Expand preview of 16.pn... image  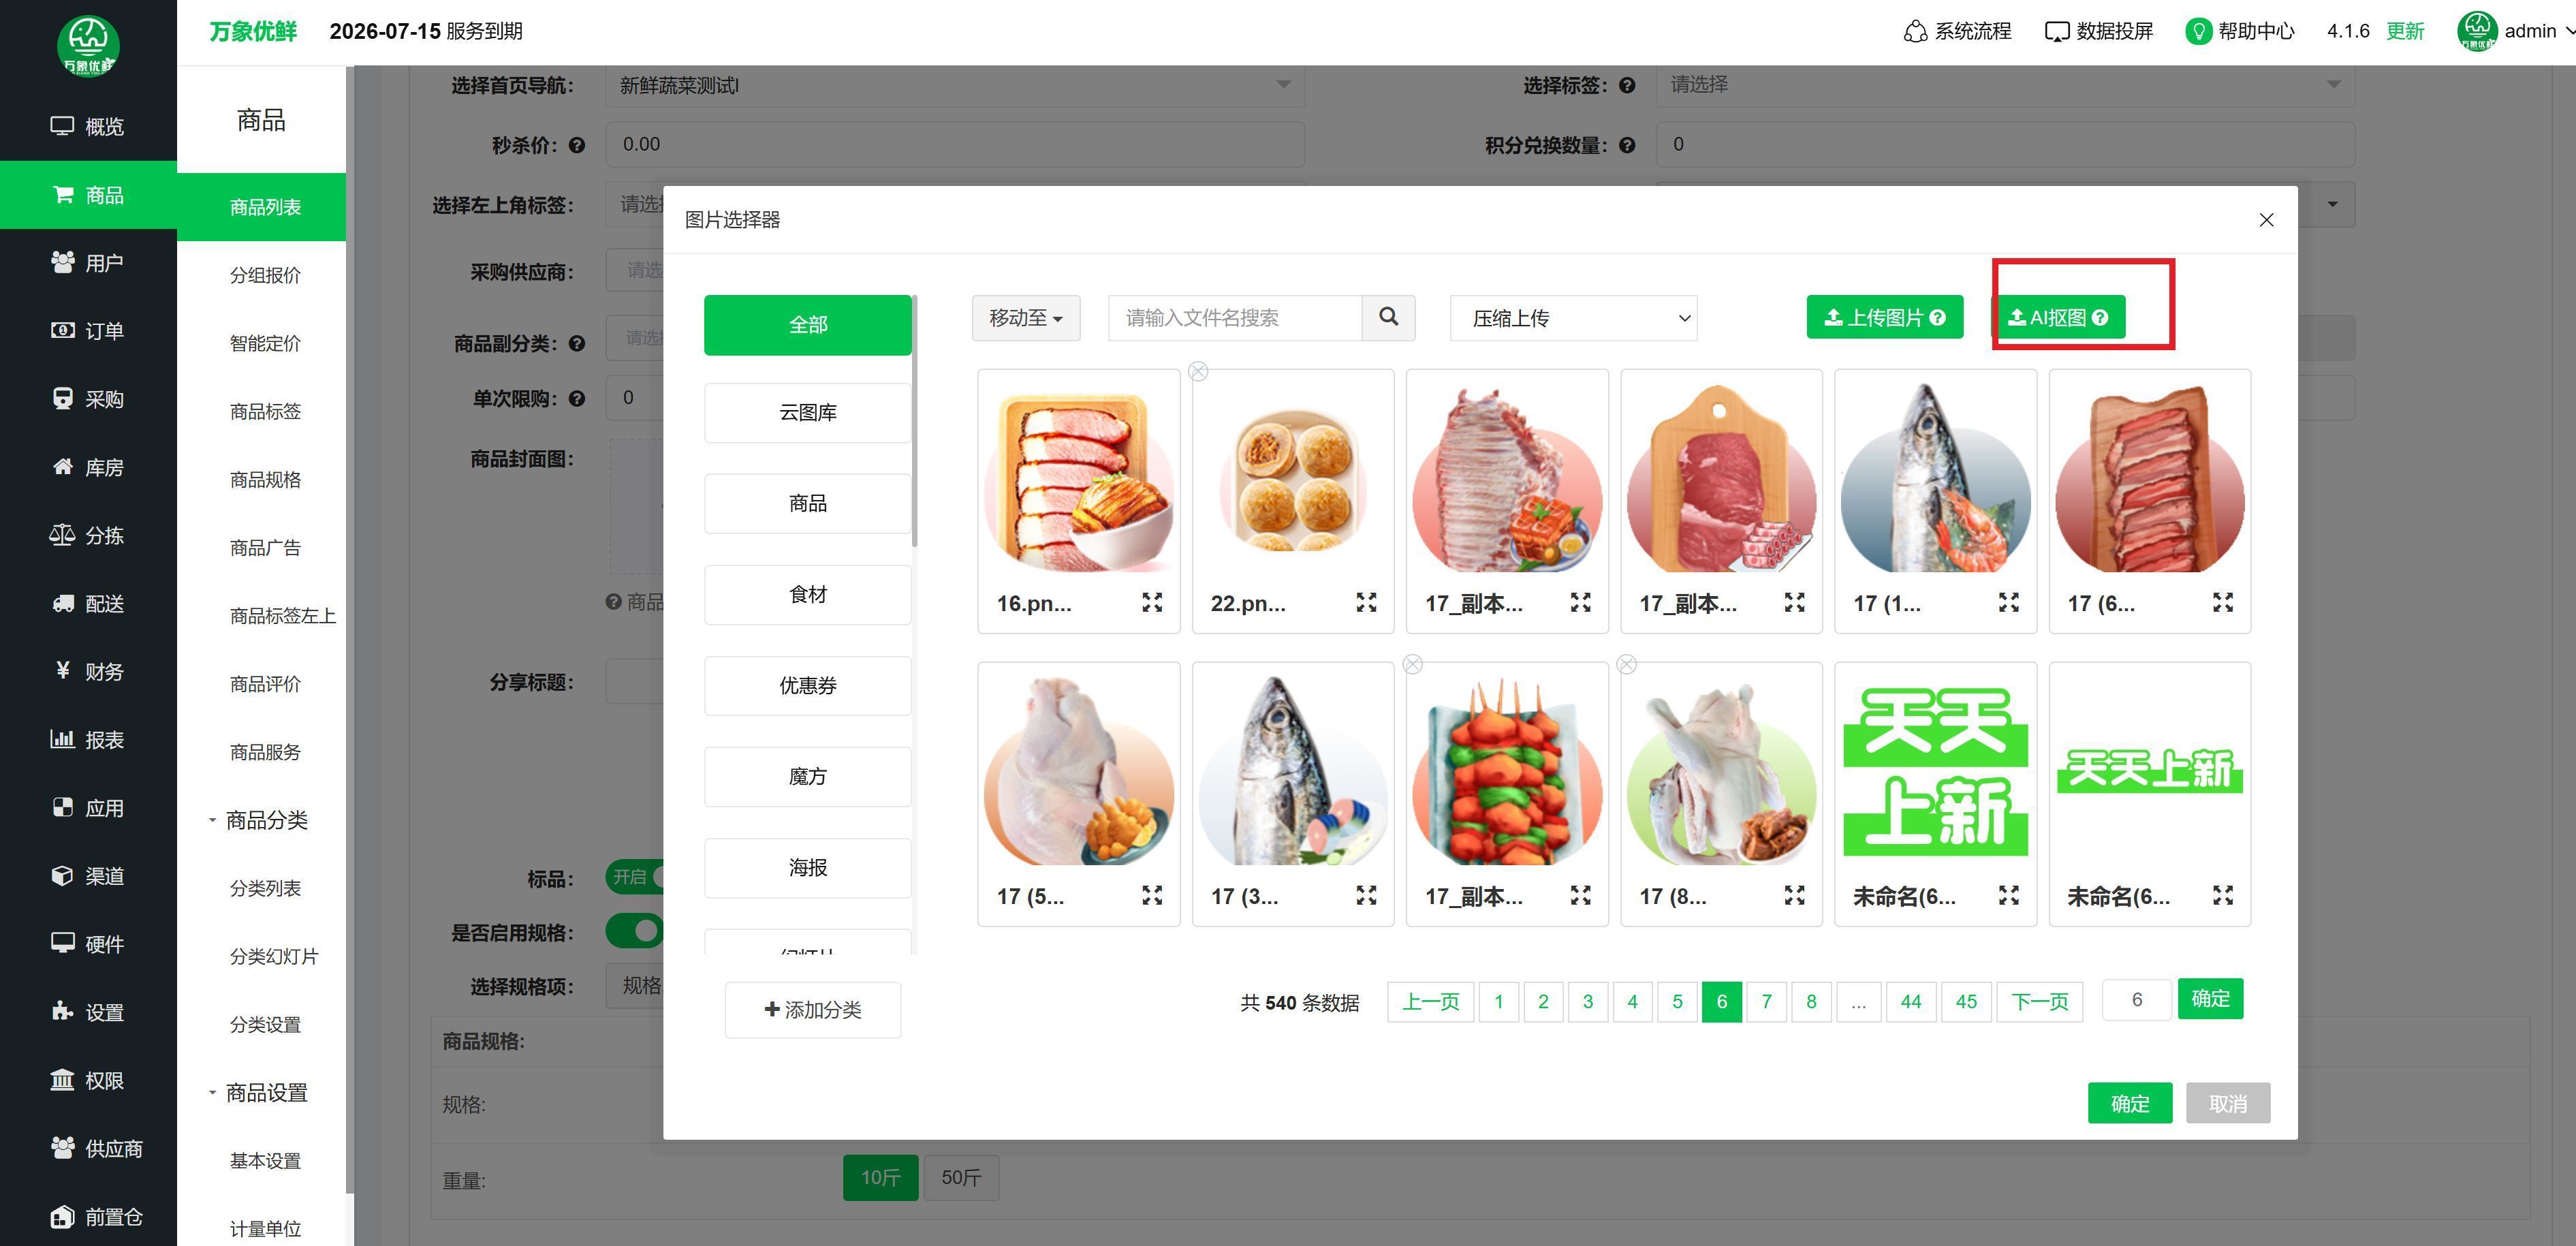tap(1152, 602)
